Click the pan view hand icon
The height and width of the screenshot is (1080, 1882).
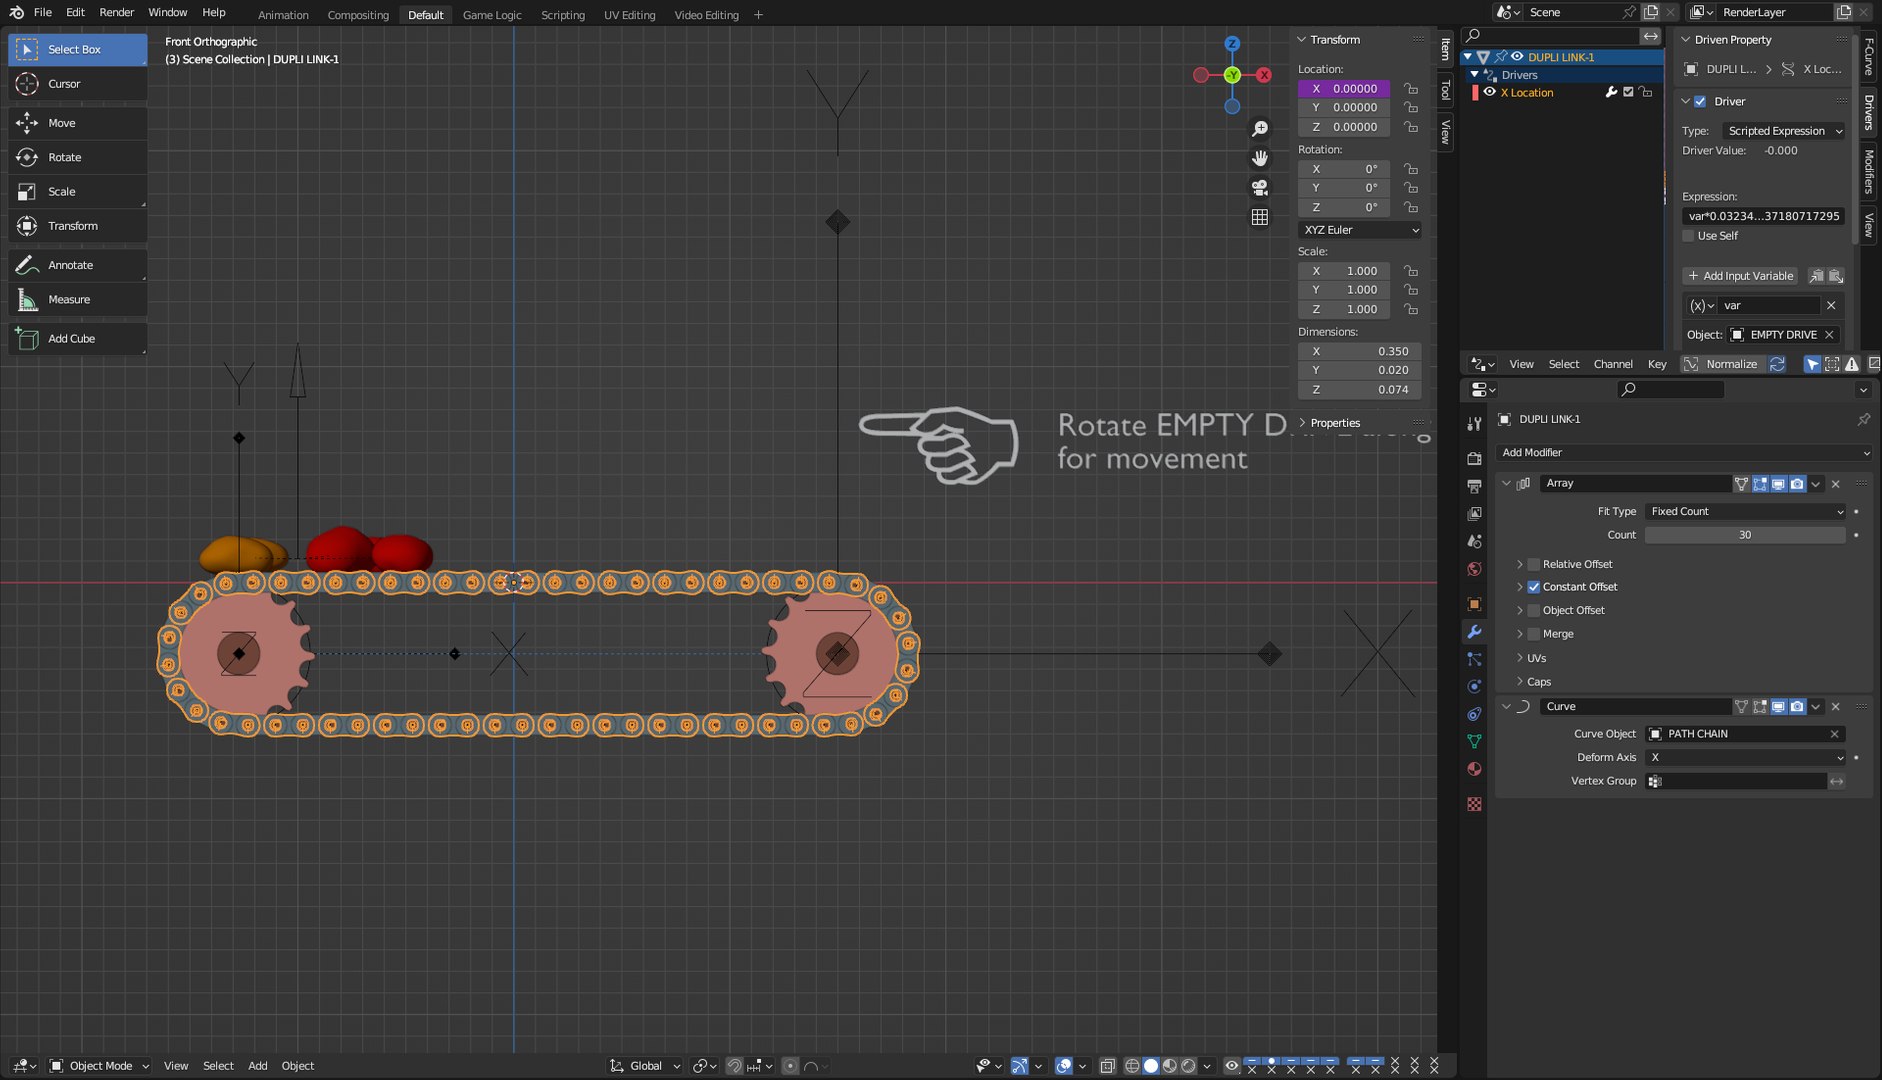pos(1260,158)
